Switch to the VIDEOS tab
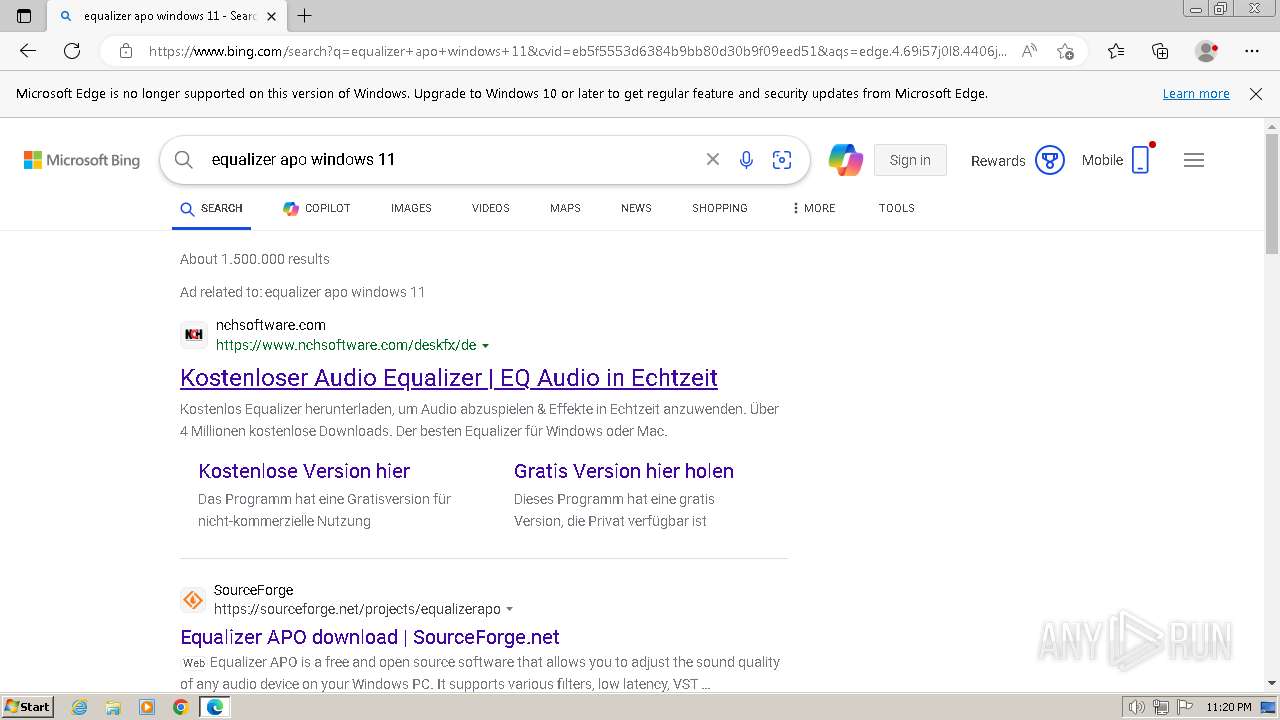 point(491,208)
